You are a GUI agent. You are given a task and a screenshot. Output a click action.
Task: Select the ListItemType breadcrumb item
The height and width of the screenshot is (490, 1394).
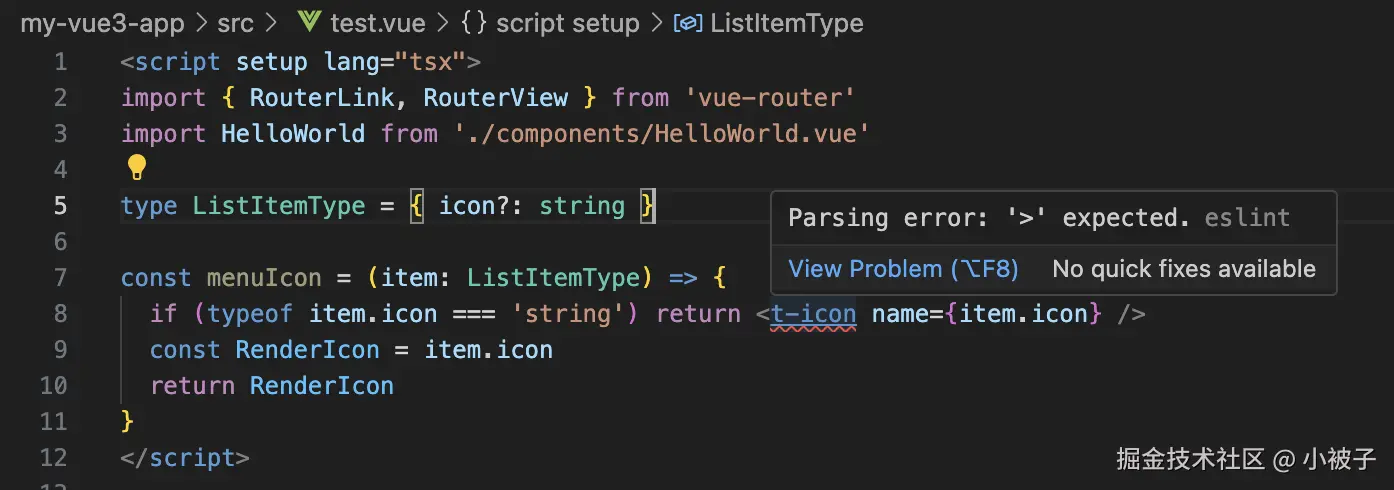[x=786, y=23]
